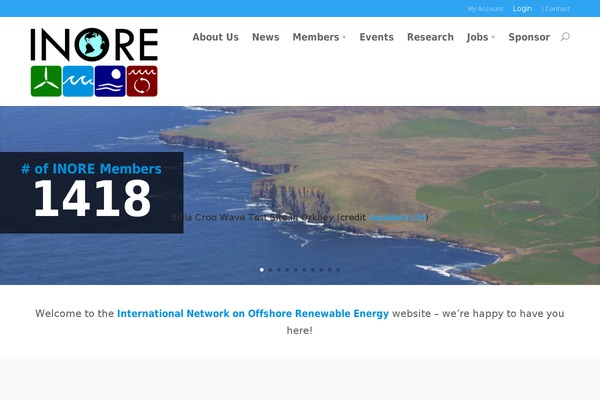Open My Account in top bar
Viewport: 600px width, 400px height.
point(485,8)
